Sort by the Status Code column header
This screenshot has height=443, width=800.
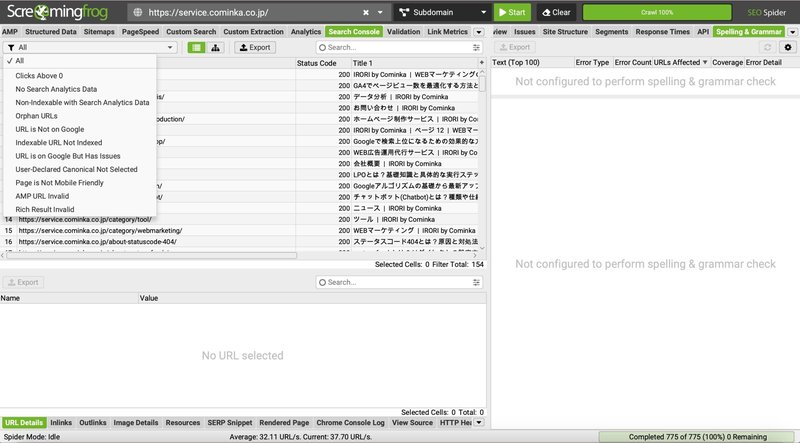click(322, 63)
